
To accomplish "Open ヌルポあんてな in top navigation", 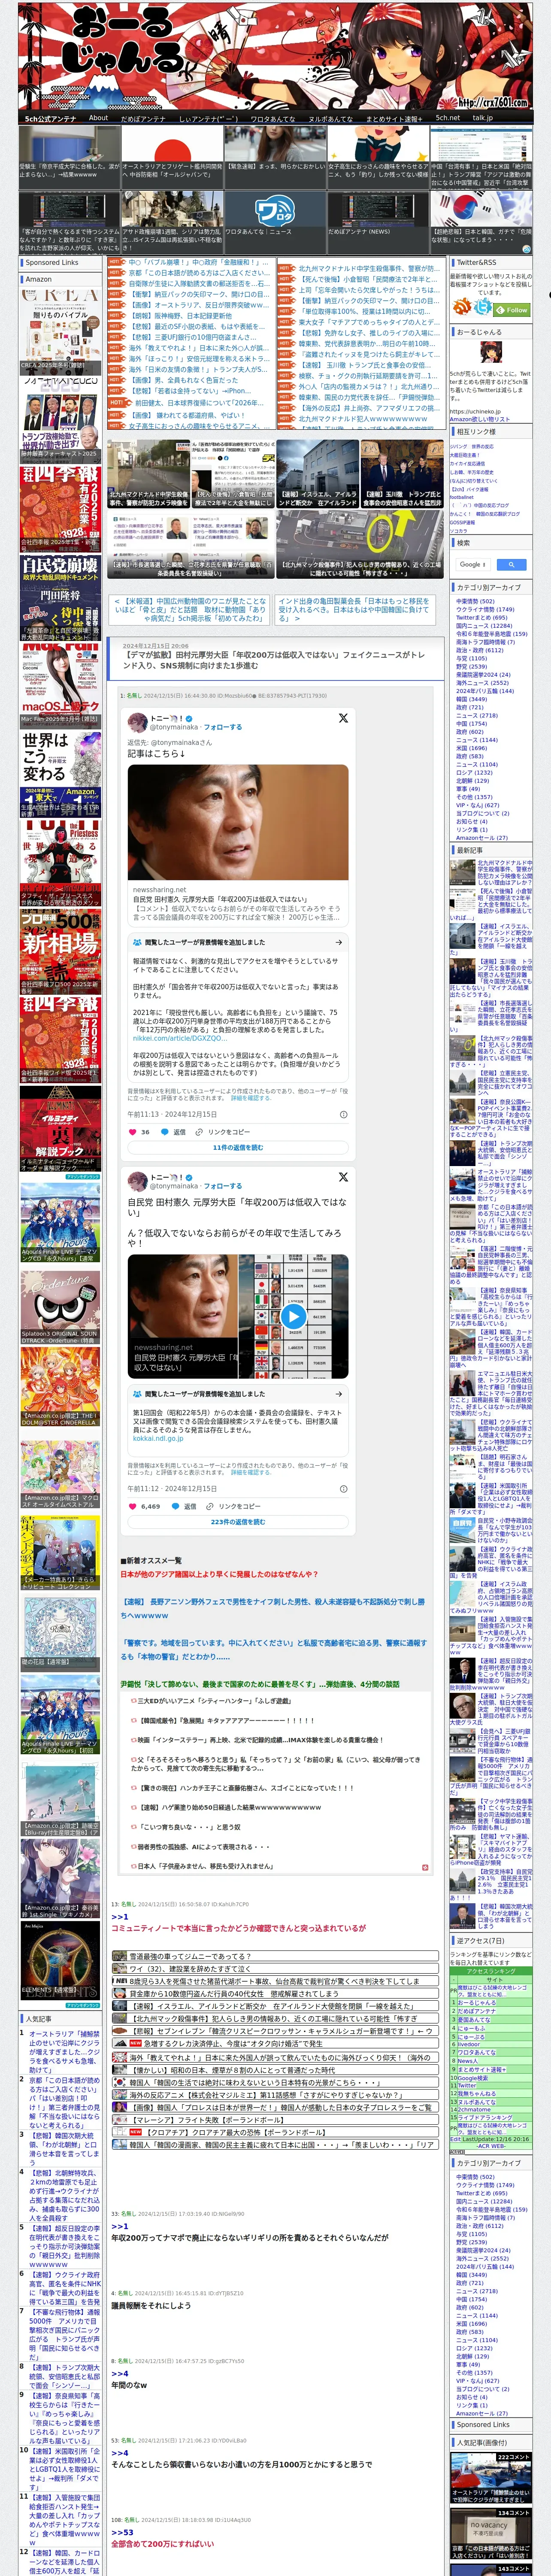I will (330, 118).
